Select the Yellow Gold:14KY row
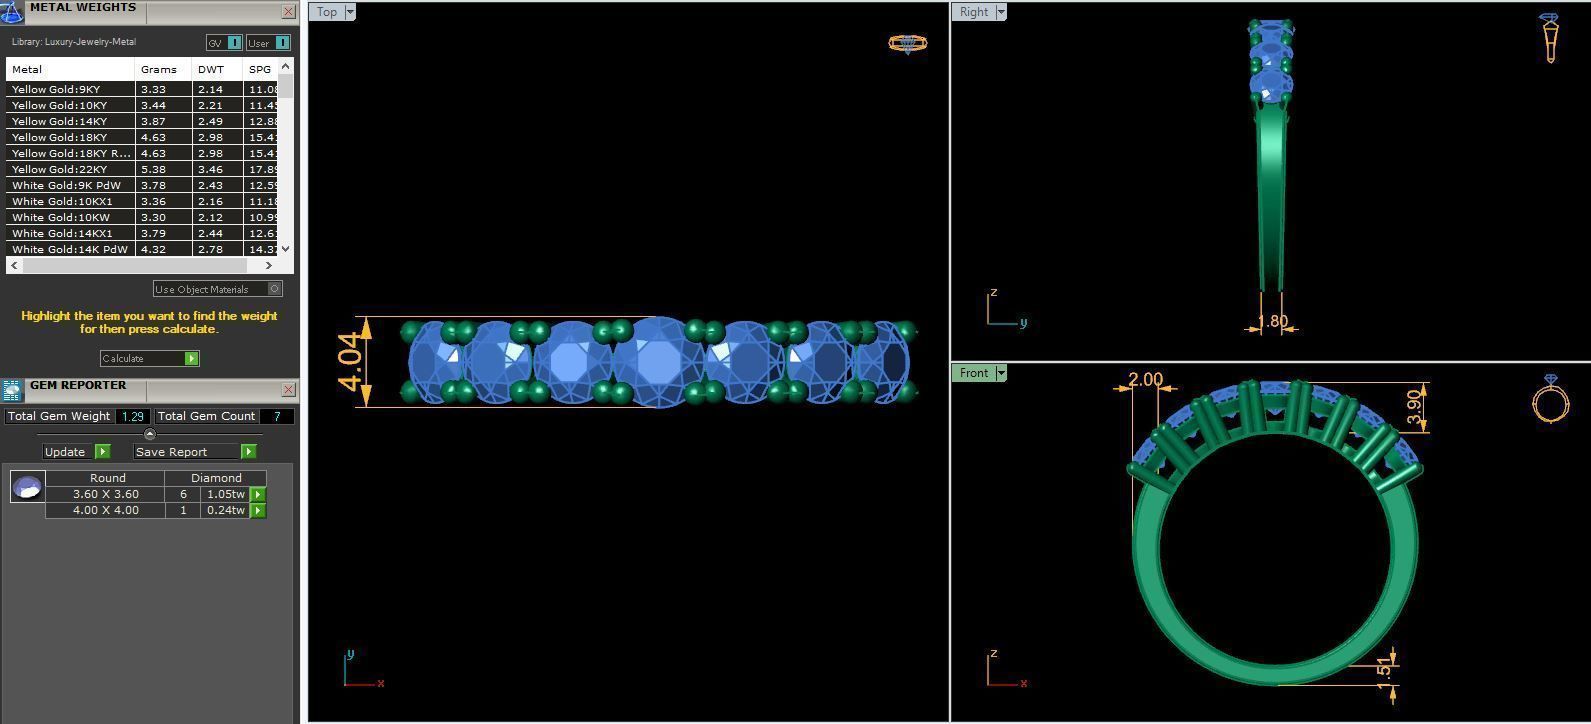 (142, 121)
